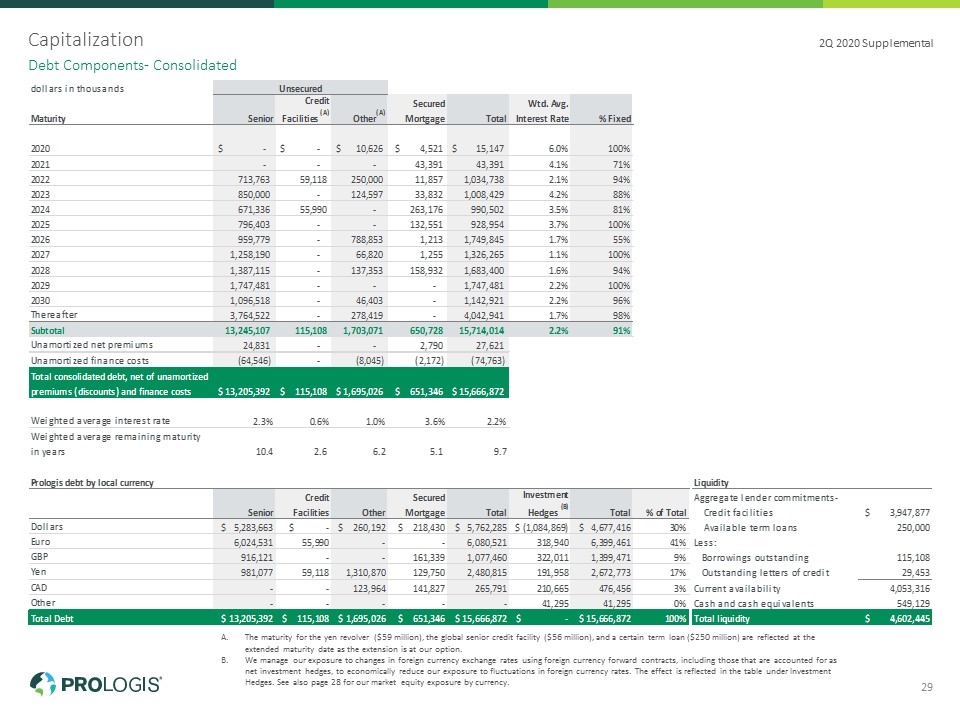Click the Prologis logo
The width and height of the screenshot is (960, 720).
coord(96,684)
